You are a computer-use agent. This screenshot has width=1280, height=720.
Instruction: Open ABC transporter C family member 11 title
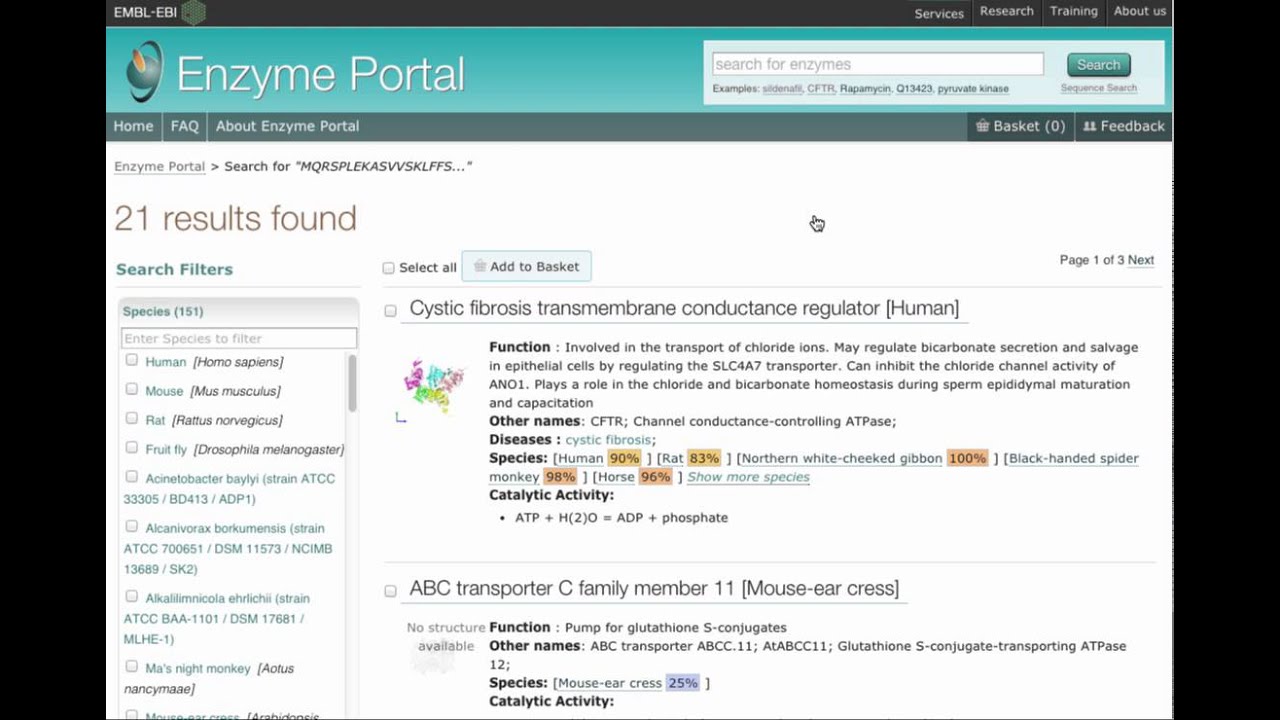(654, 588)
